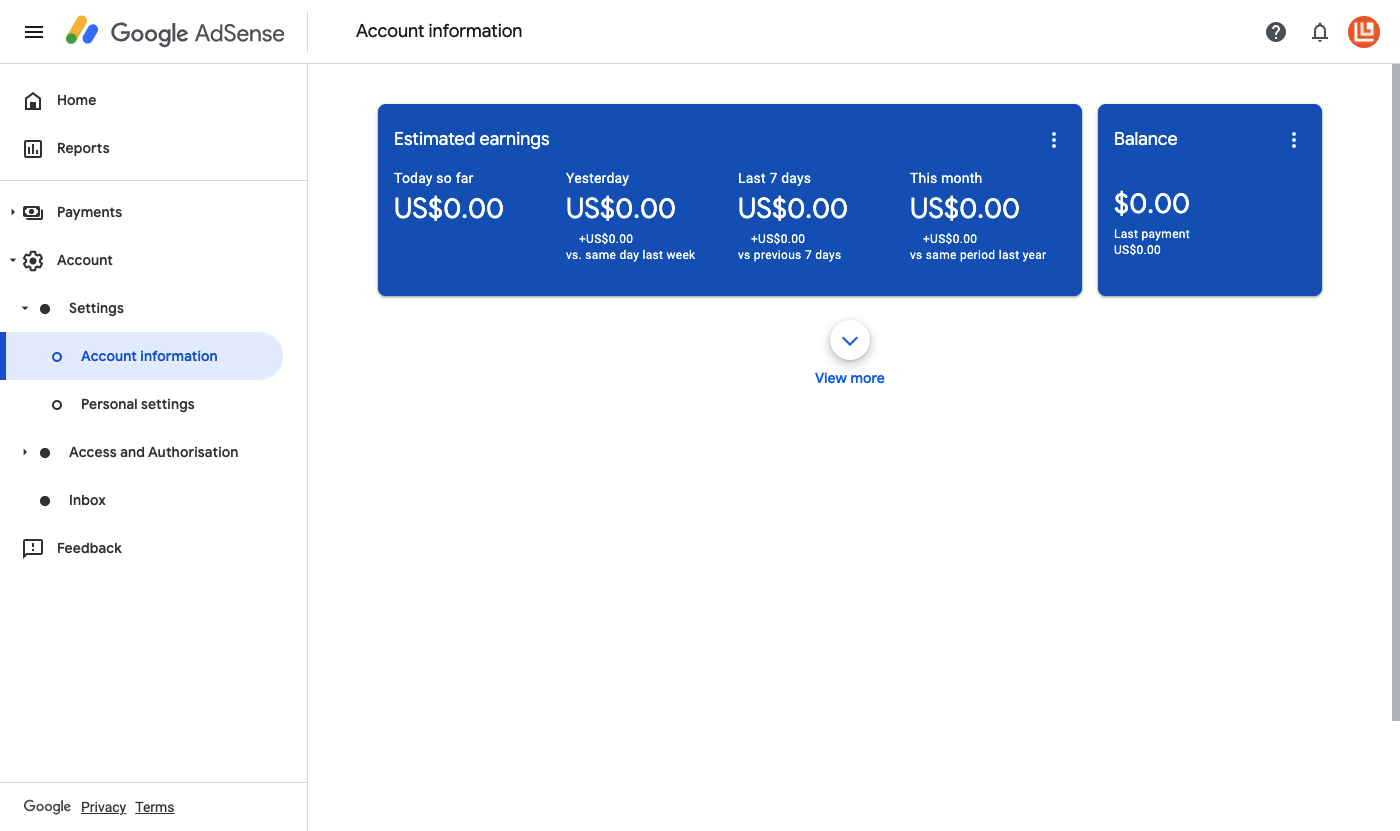Click the Today so far earnings value
This screenshot has width=1400, height=831.
tap(449, 209)
